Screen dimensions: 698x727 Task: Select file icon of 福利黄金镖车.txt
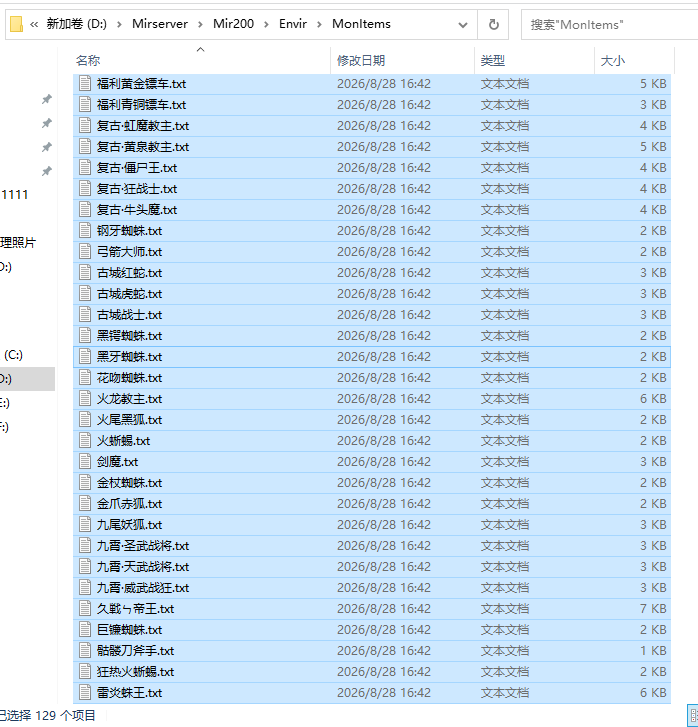coord(85,83)
